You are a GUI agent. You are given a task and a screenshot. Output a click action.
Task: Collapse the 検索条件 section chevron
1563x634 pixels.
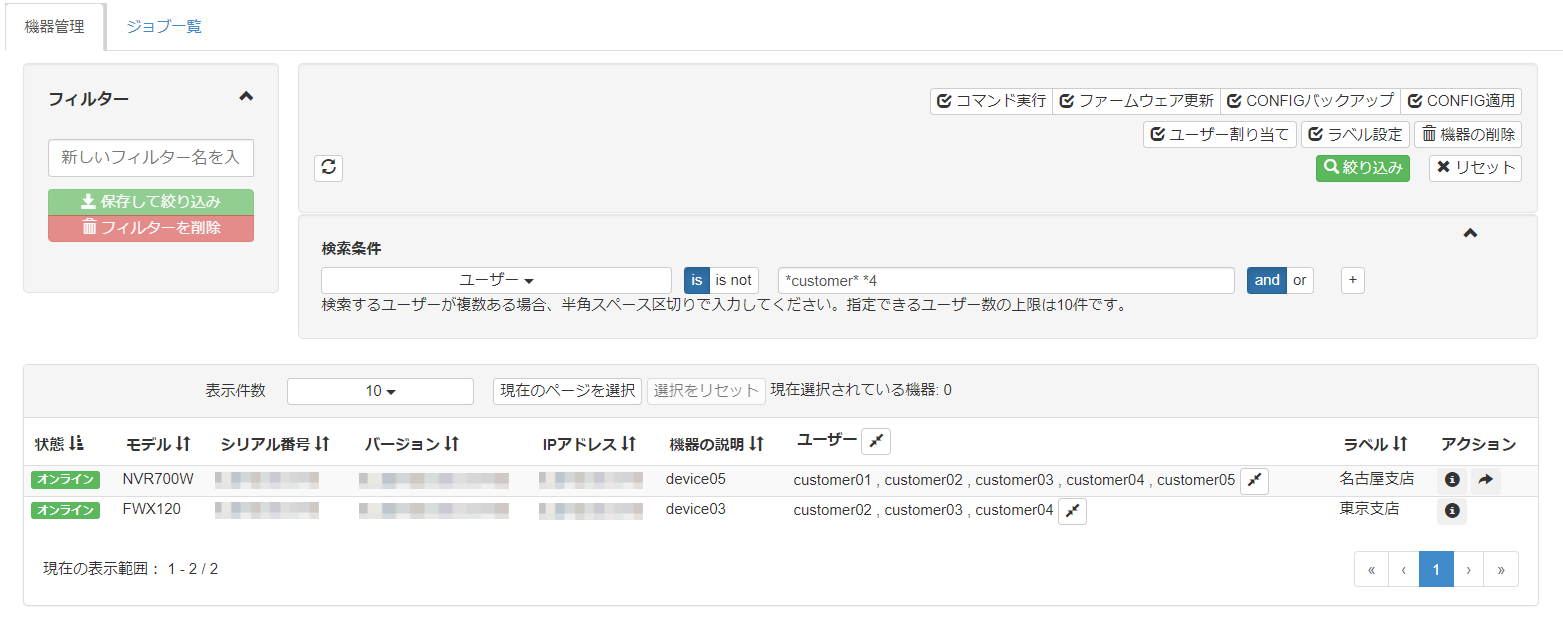pos(1470,232)
